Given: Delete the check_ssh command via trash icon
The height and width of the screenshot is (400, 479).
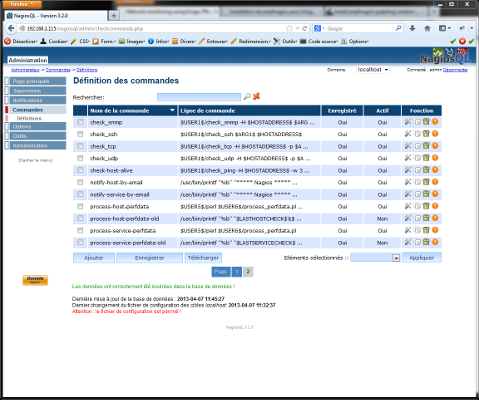Looking at the screenshot, I should pyautogui.click(x=426, y=134).
